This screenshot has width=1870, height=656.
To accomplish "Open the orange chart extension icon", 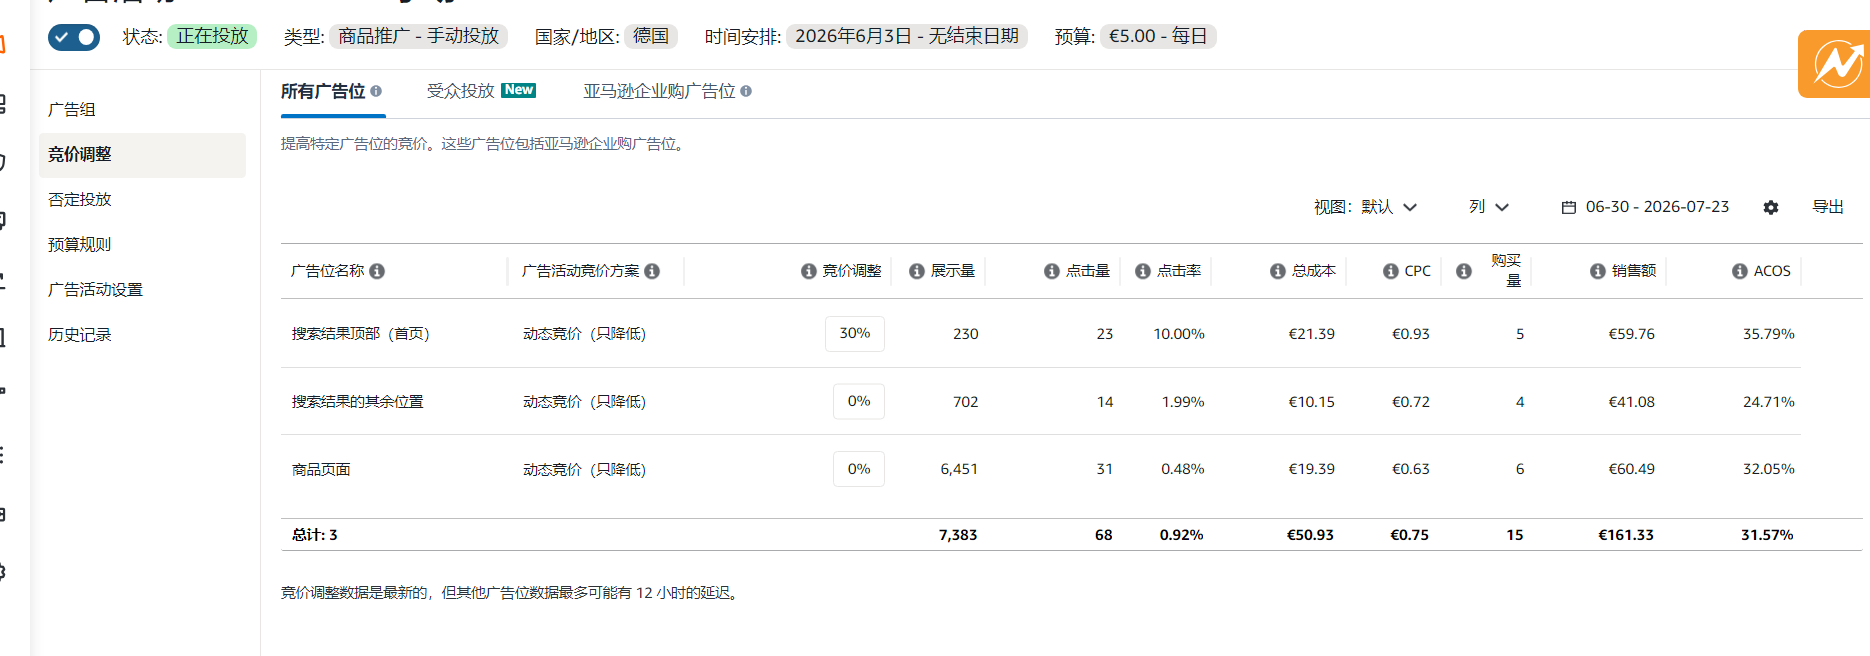I will 1836,64.
